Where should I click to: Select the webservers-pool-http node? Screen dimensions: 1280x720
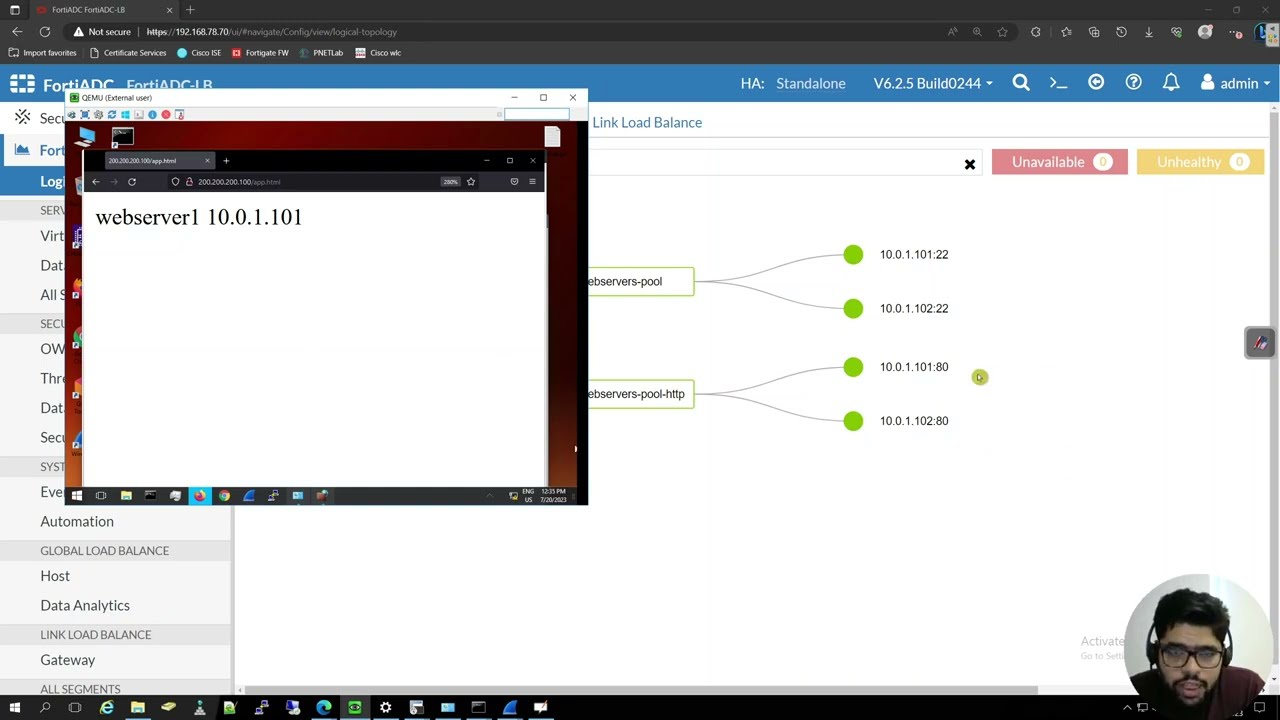click(639, 394)
